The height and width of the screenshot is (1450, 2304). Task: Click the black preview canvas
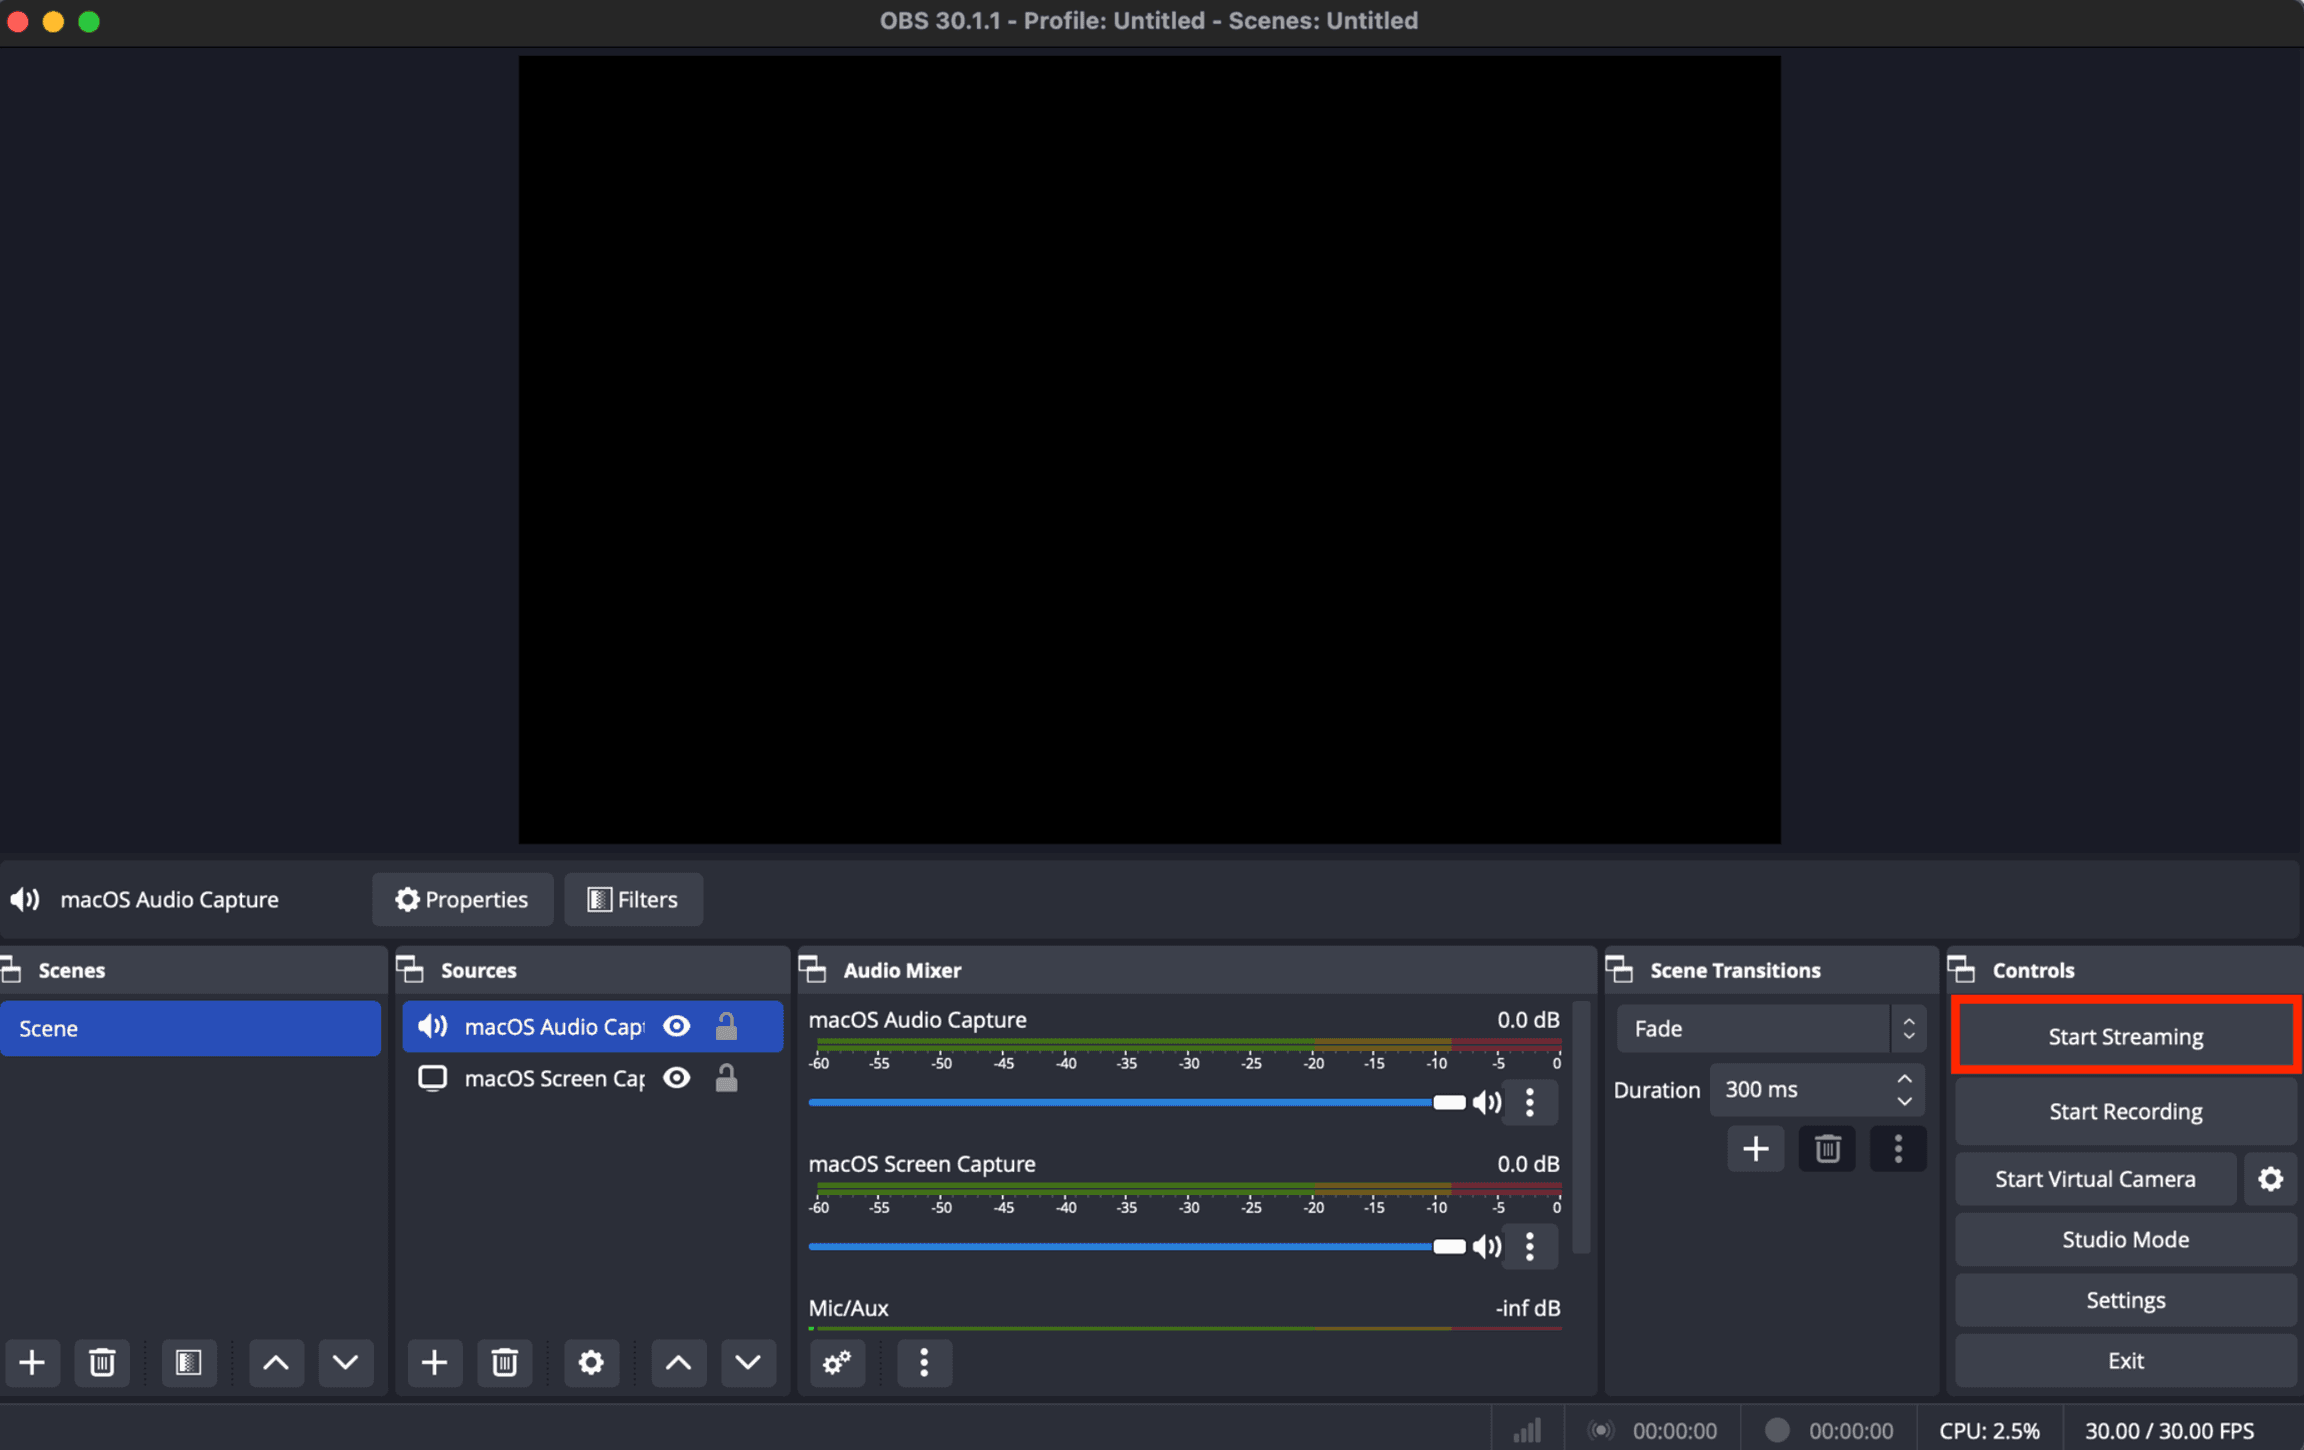point(1149,449)
